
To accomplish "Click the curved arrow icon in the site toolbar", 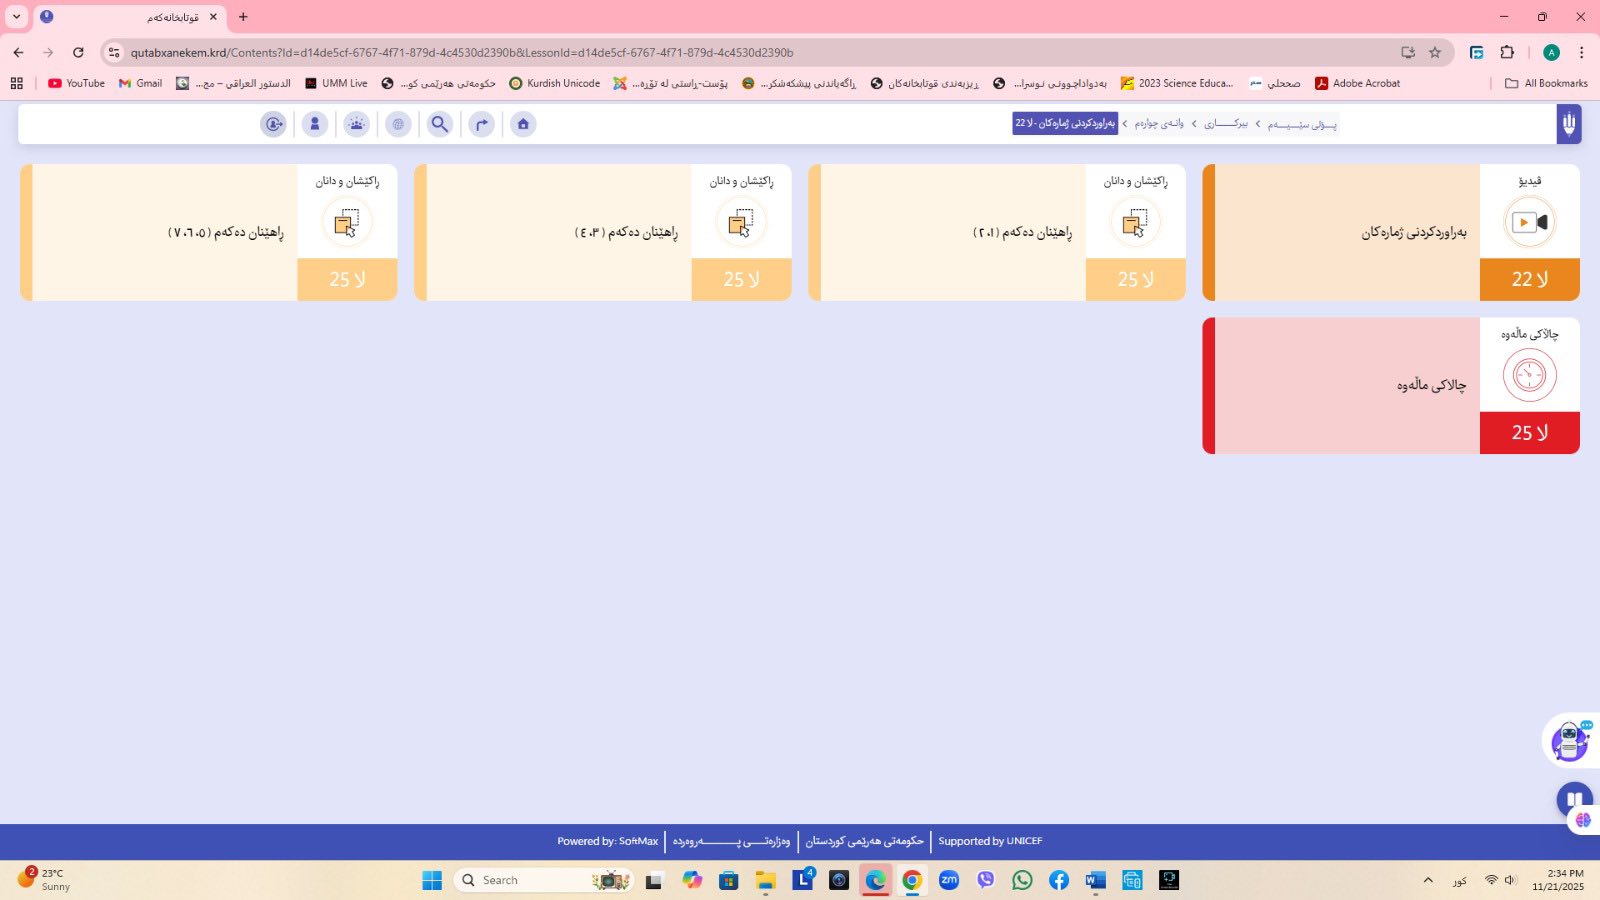I will [482, 124].
